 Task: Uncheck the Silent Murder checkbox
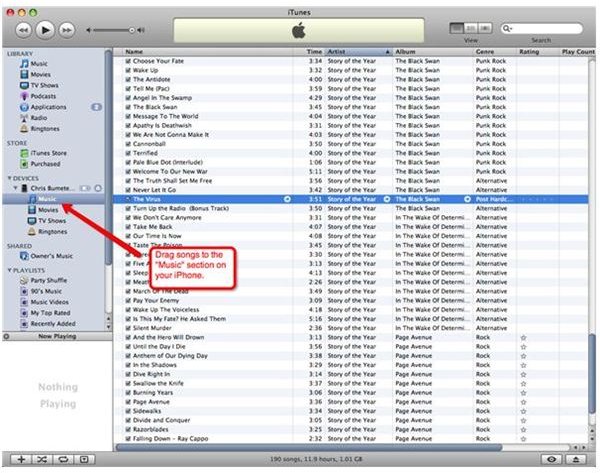(128, 328)
